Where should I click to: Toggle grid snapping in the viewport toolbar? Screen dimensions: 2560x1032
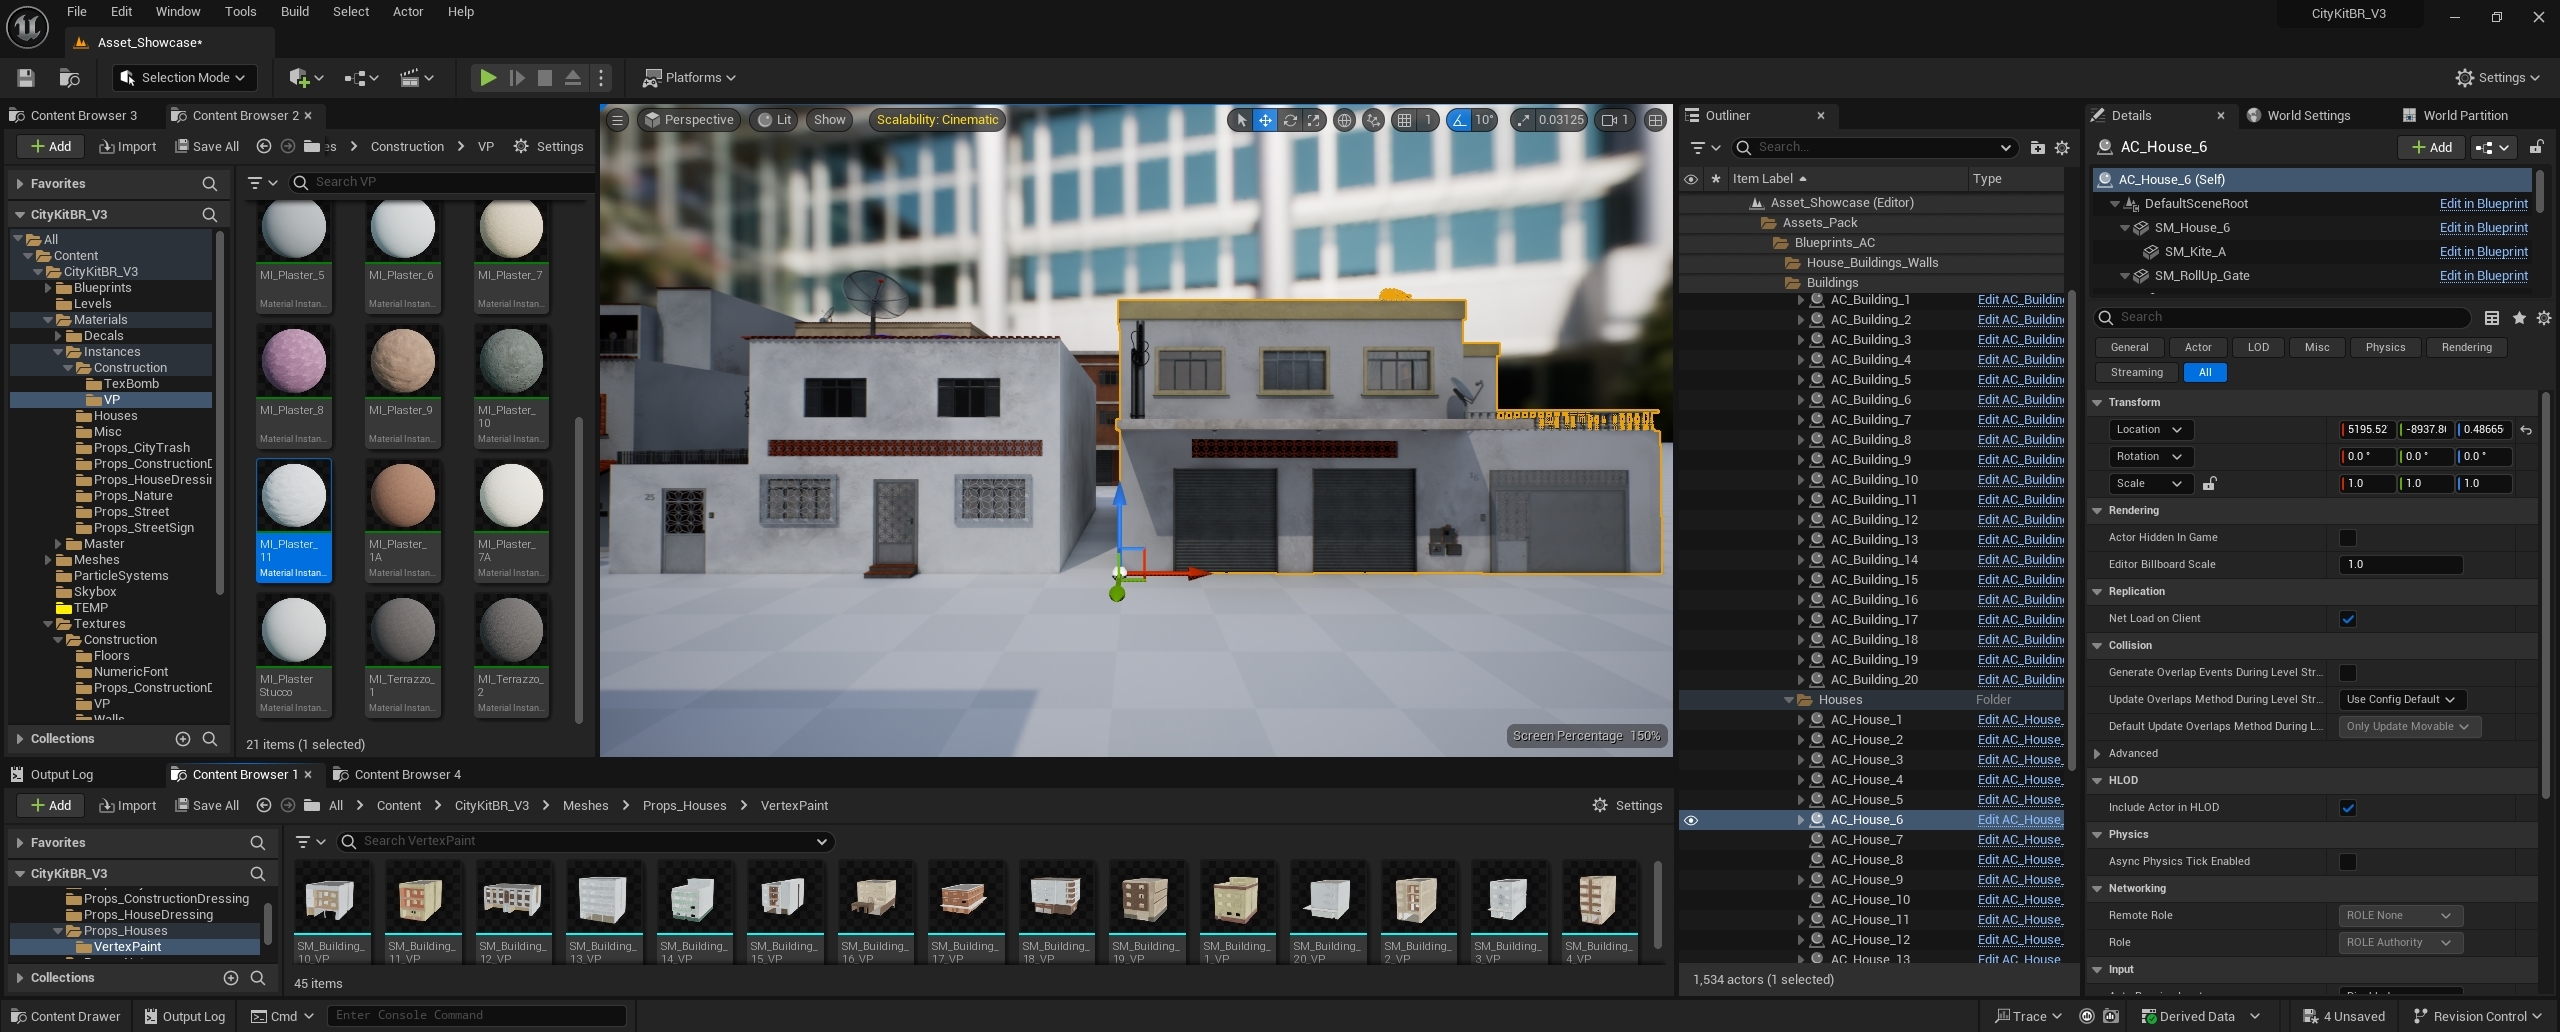click(1404, 120)
